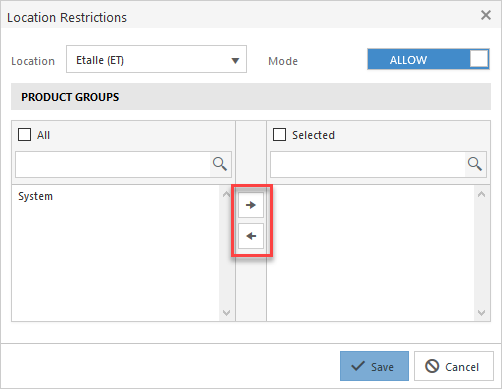Check the All checkbox
Image resolution: width=502 pixels, height=389 pixels.
coord(24,135)
